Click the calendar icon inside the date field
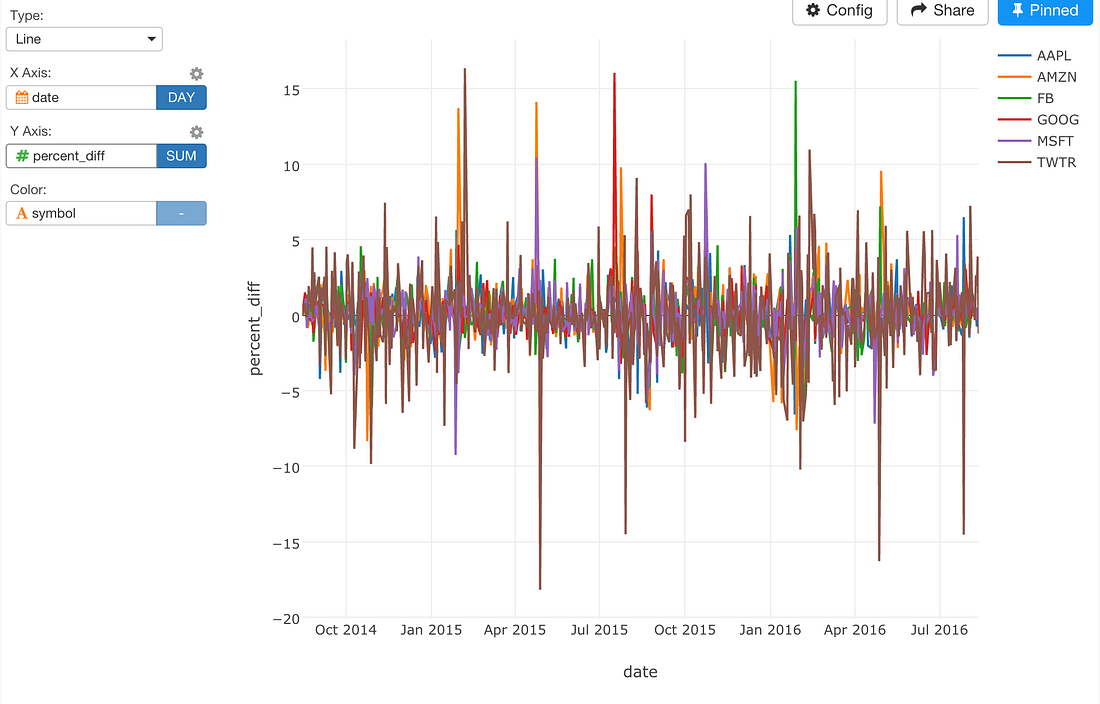This screenshot has height=704, width=1100. pos(23,97)
